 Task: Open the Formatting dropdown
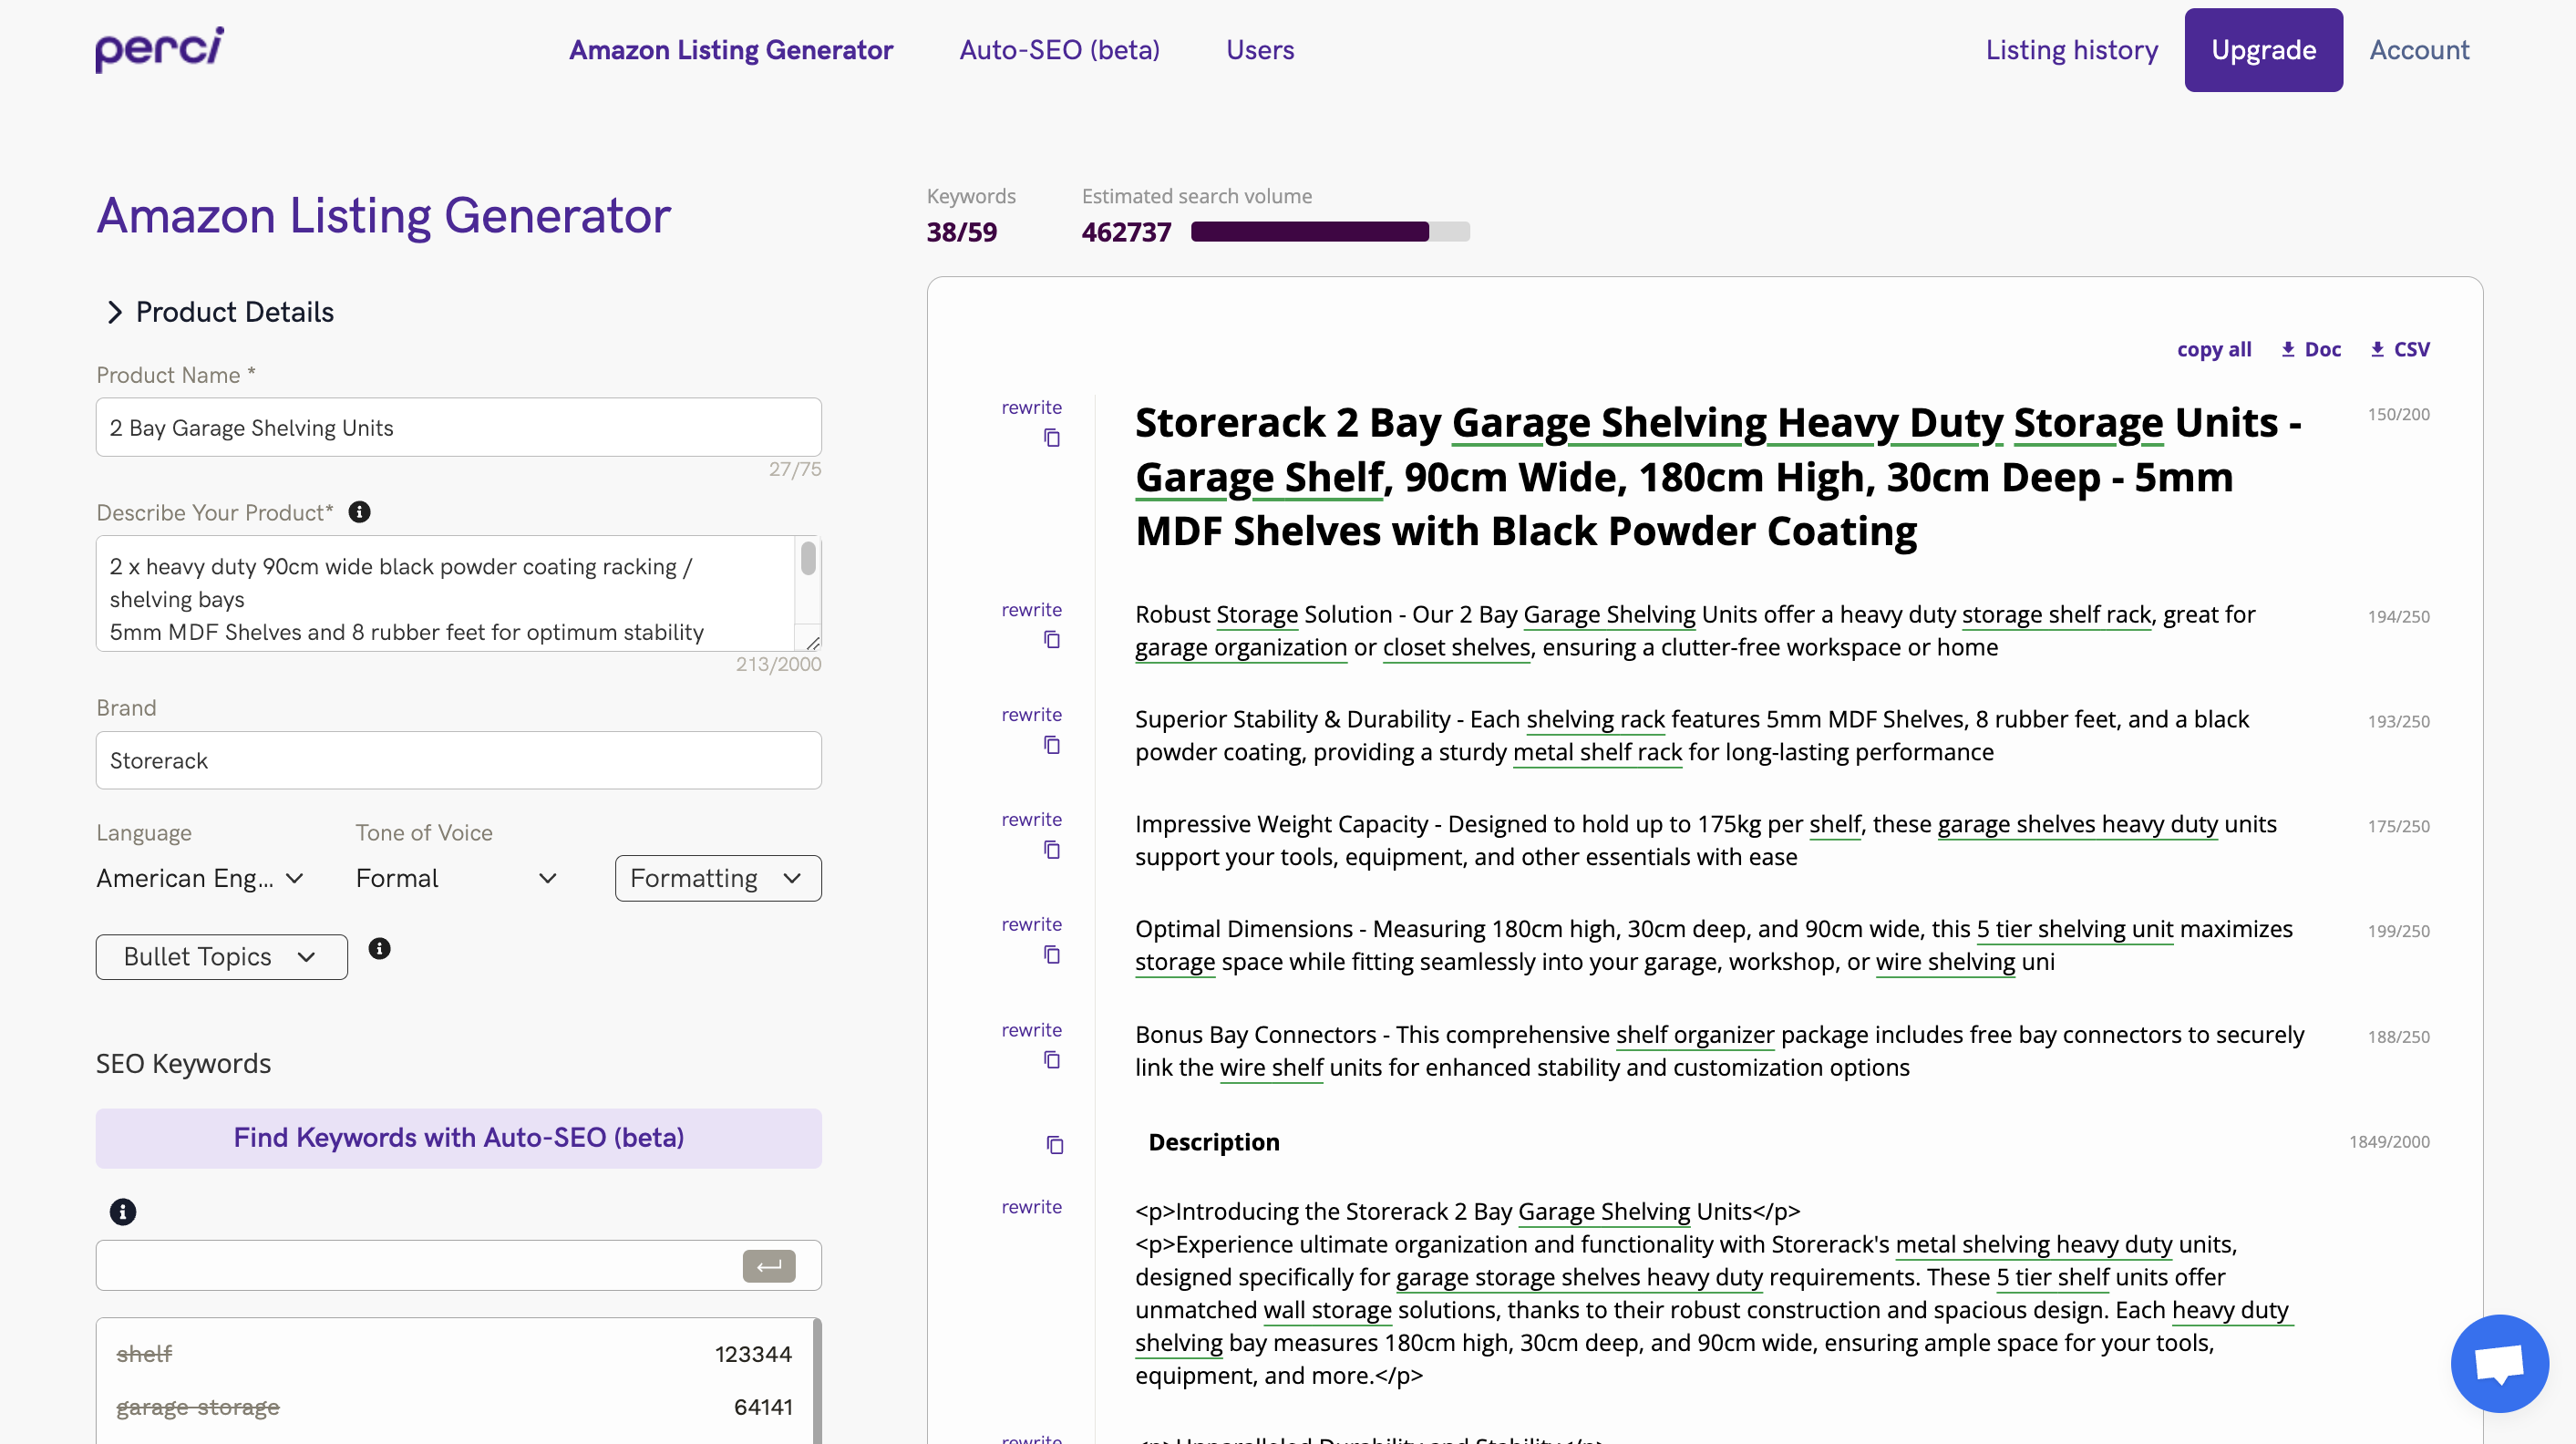pyautogui.click(x=717, y=878)
